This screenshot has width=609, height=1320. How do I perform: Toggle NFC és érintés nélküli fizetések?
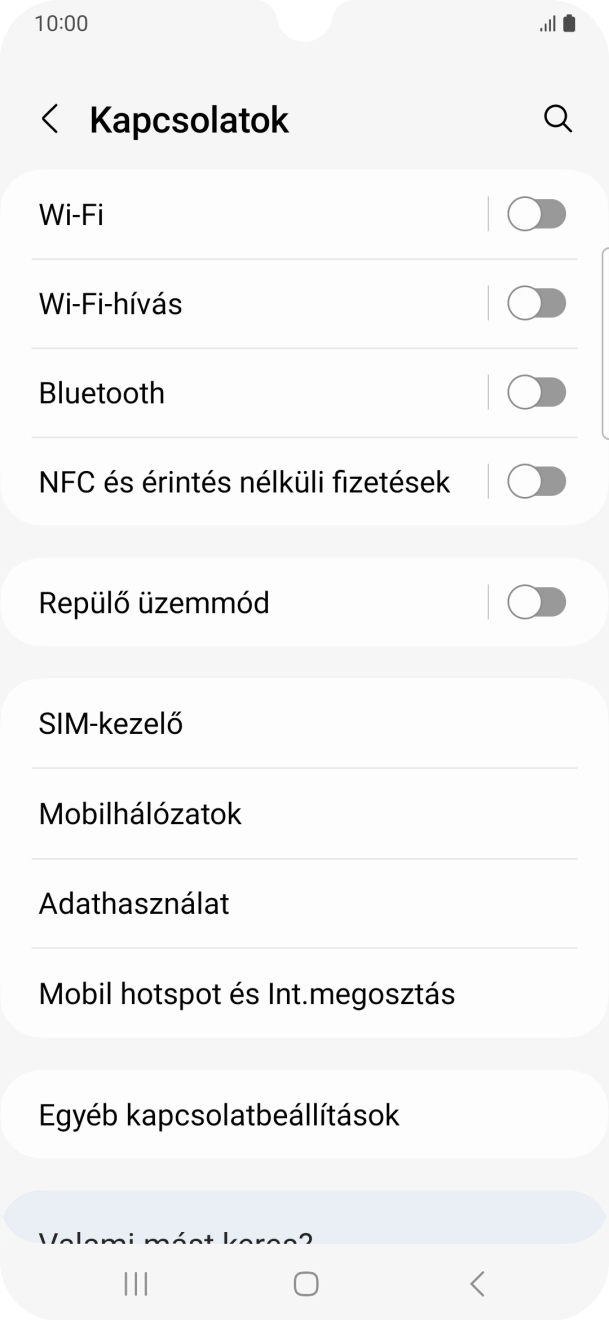(536, 481)
